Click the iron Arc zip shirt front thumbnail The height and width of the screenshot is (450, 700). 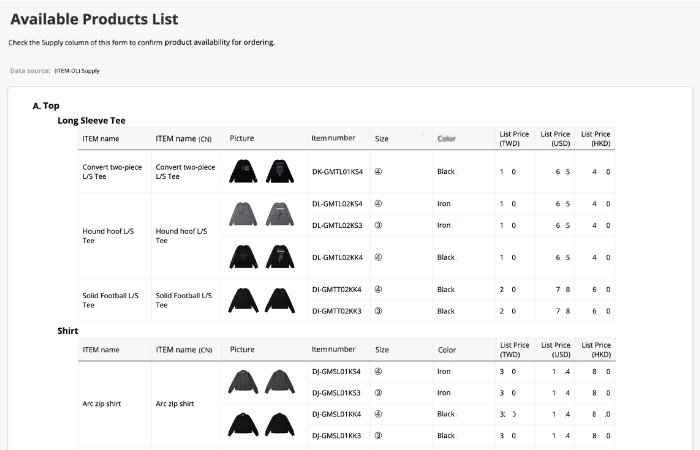click(x=241, y=382)
